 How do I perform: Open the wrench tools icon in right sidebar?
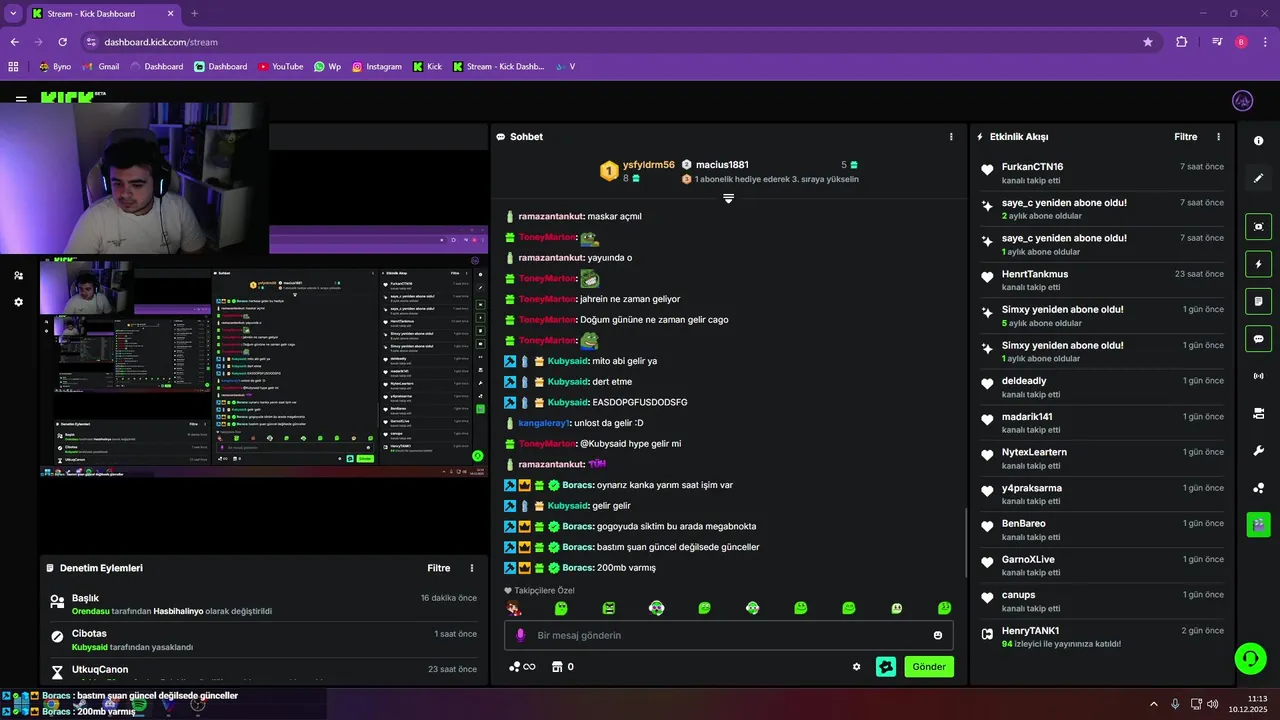1258,451
